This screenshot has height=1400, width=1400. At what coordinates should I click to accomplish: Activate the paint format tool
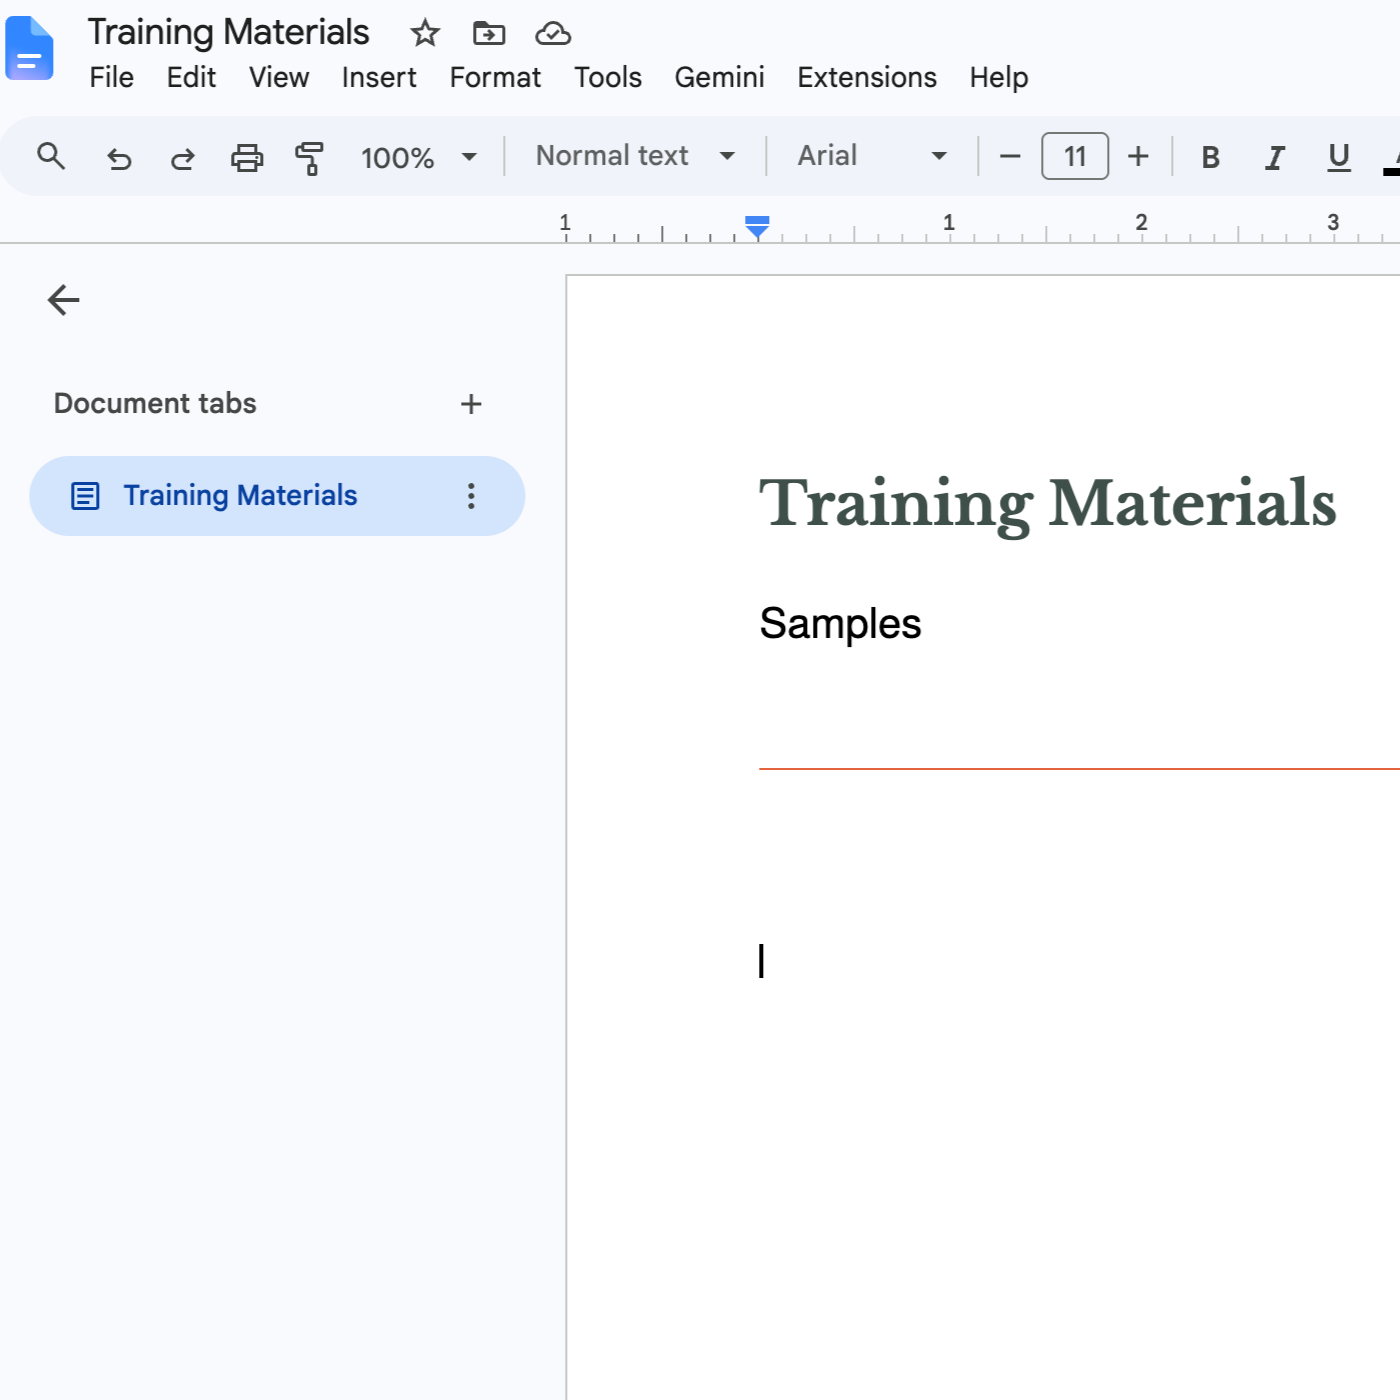(x=309, y=158)
